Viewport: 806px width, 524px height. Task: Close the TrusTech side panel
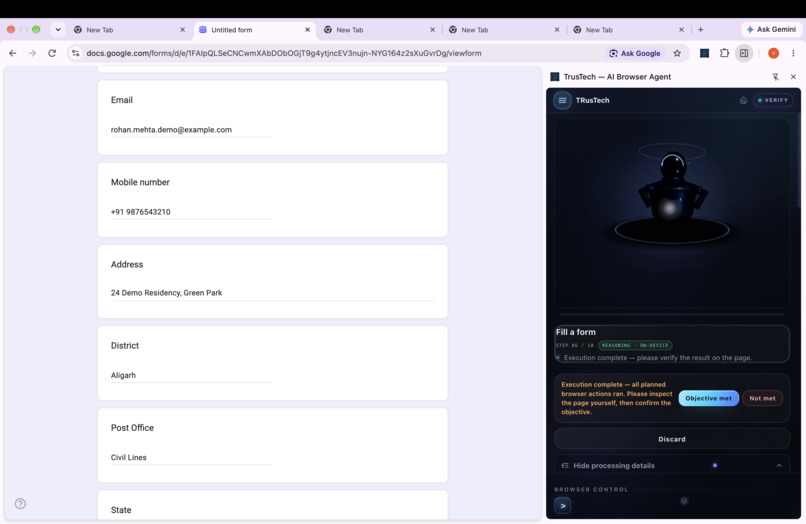point(793,77)
